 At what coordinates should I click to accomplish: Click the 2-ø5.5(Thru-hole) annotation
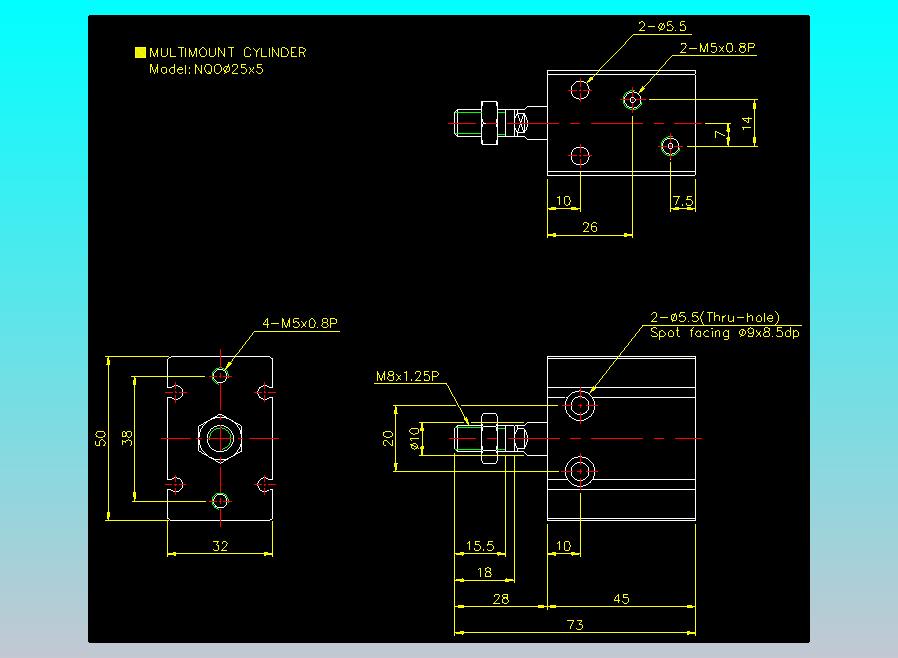pos(715,317)
